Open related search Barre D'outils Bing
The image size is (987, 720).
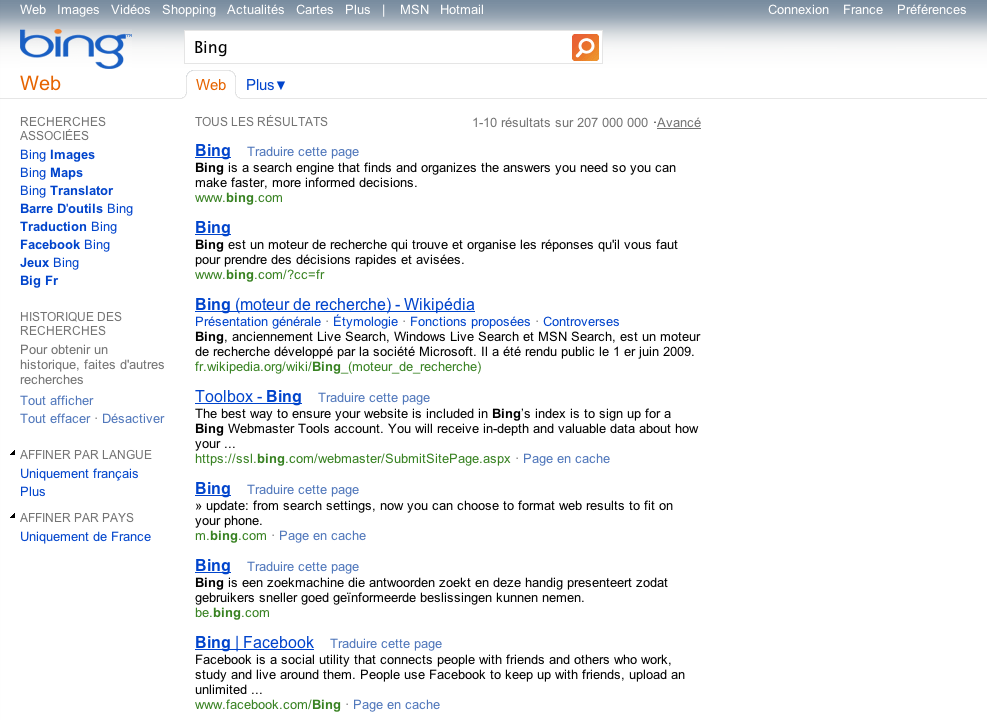coord(76,208)
